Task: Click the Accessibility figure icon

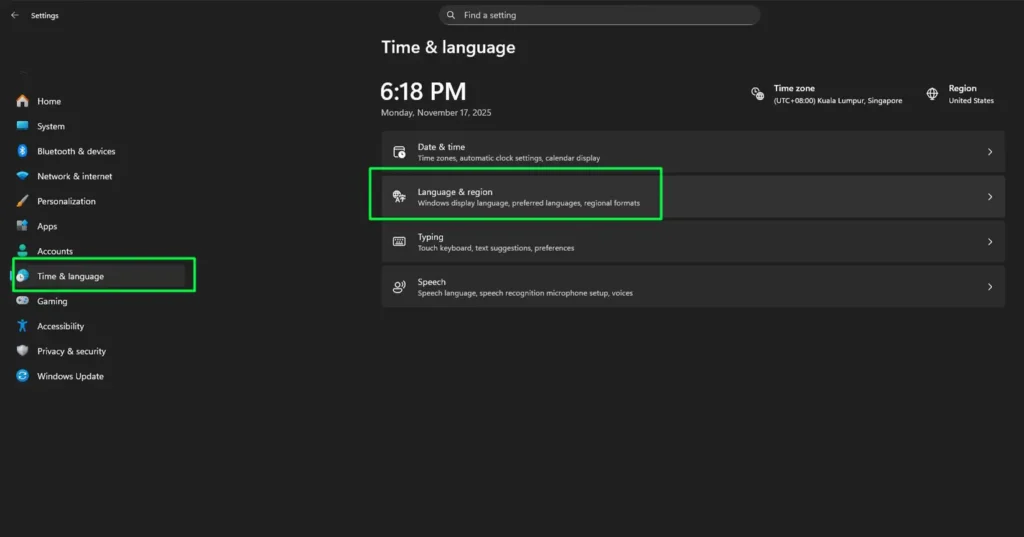Action: 22,326
